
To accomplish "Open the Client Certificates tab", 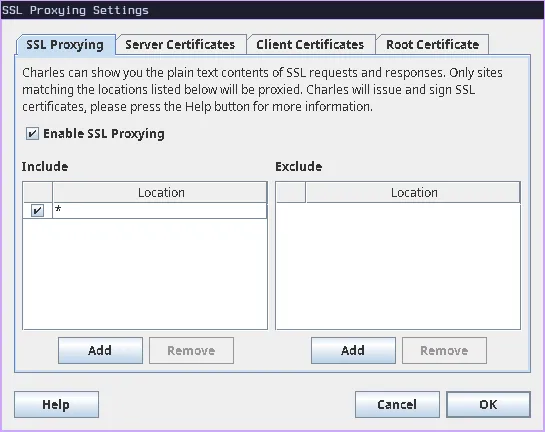I will pos(310,44).
